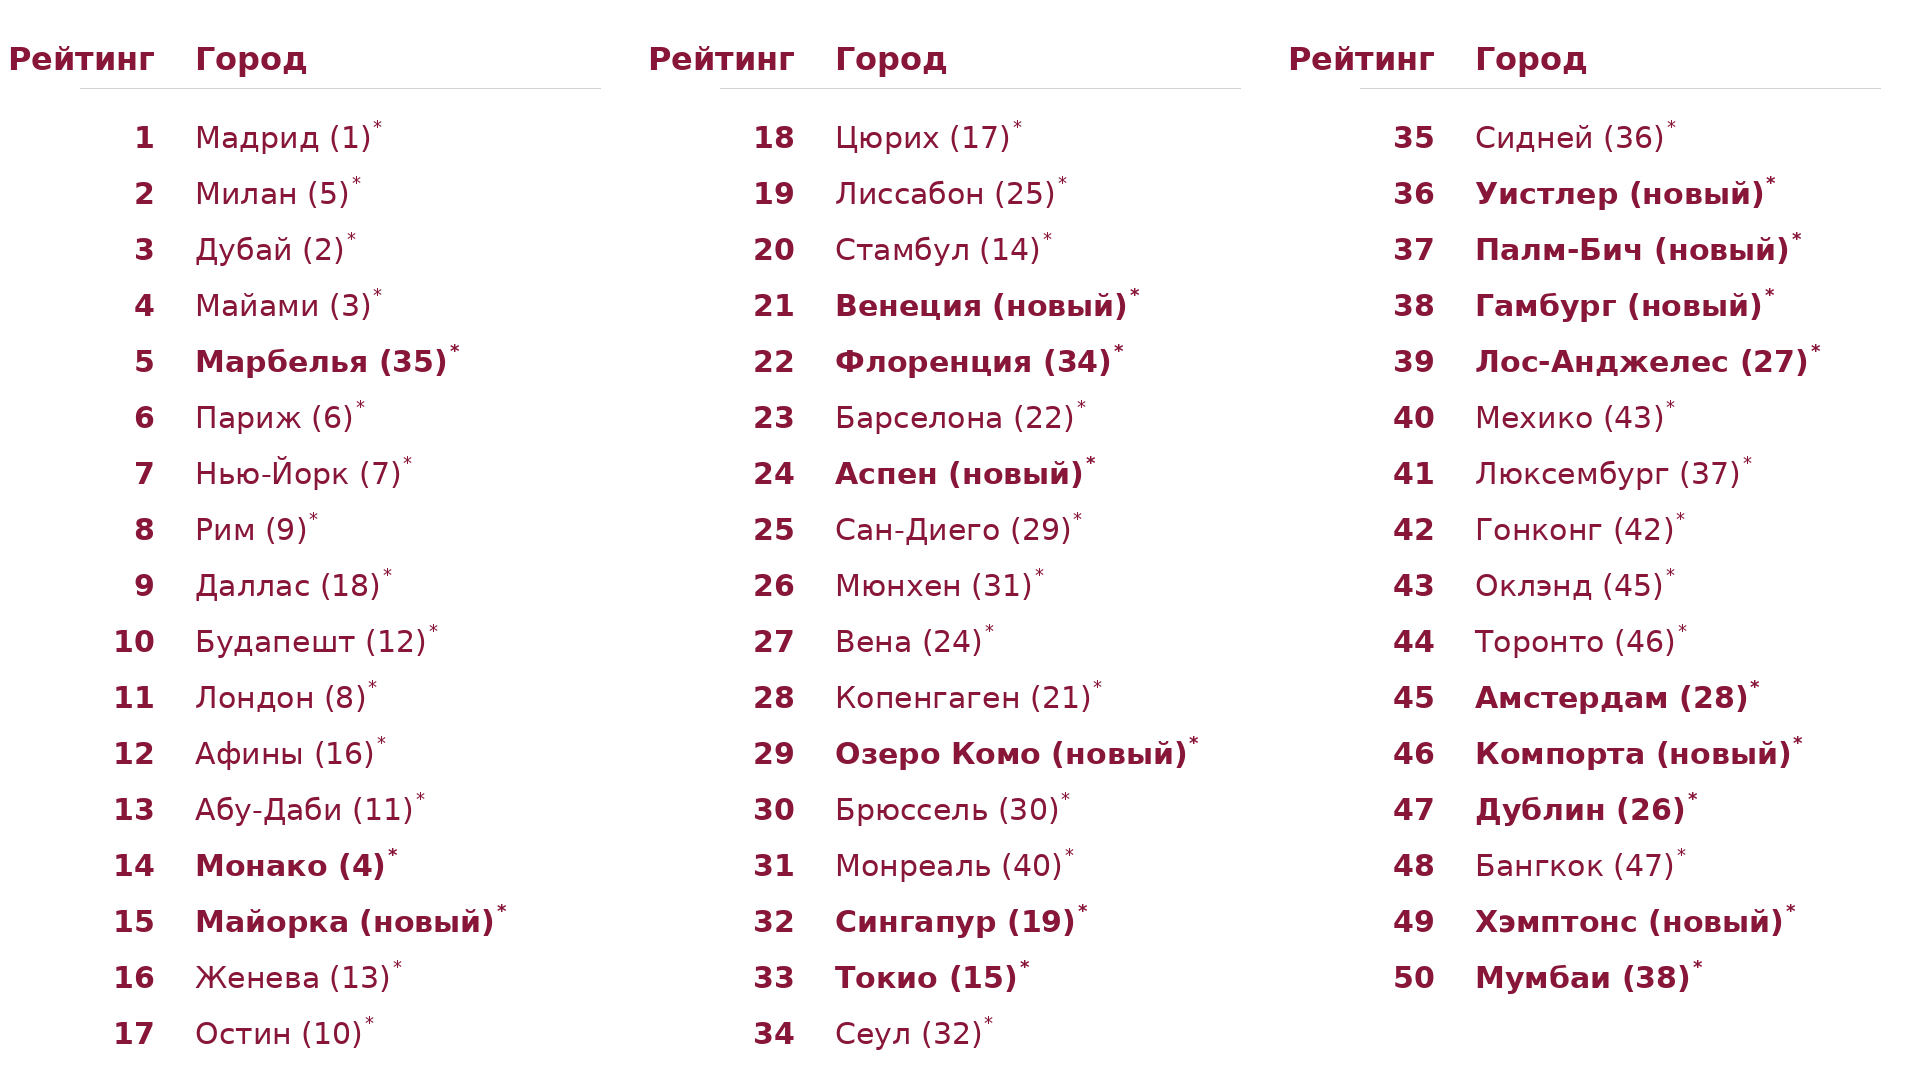1920x1080 pixels.
Task: Click the Нью-Йорк (7) row text
Action: click(x=298, y=474)
